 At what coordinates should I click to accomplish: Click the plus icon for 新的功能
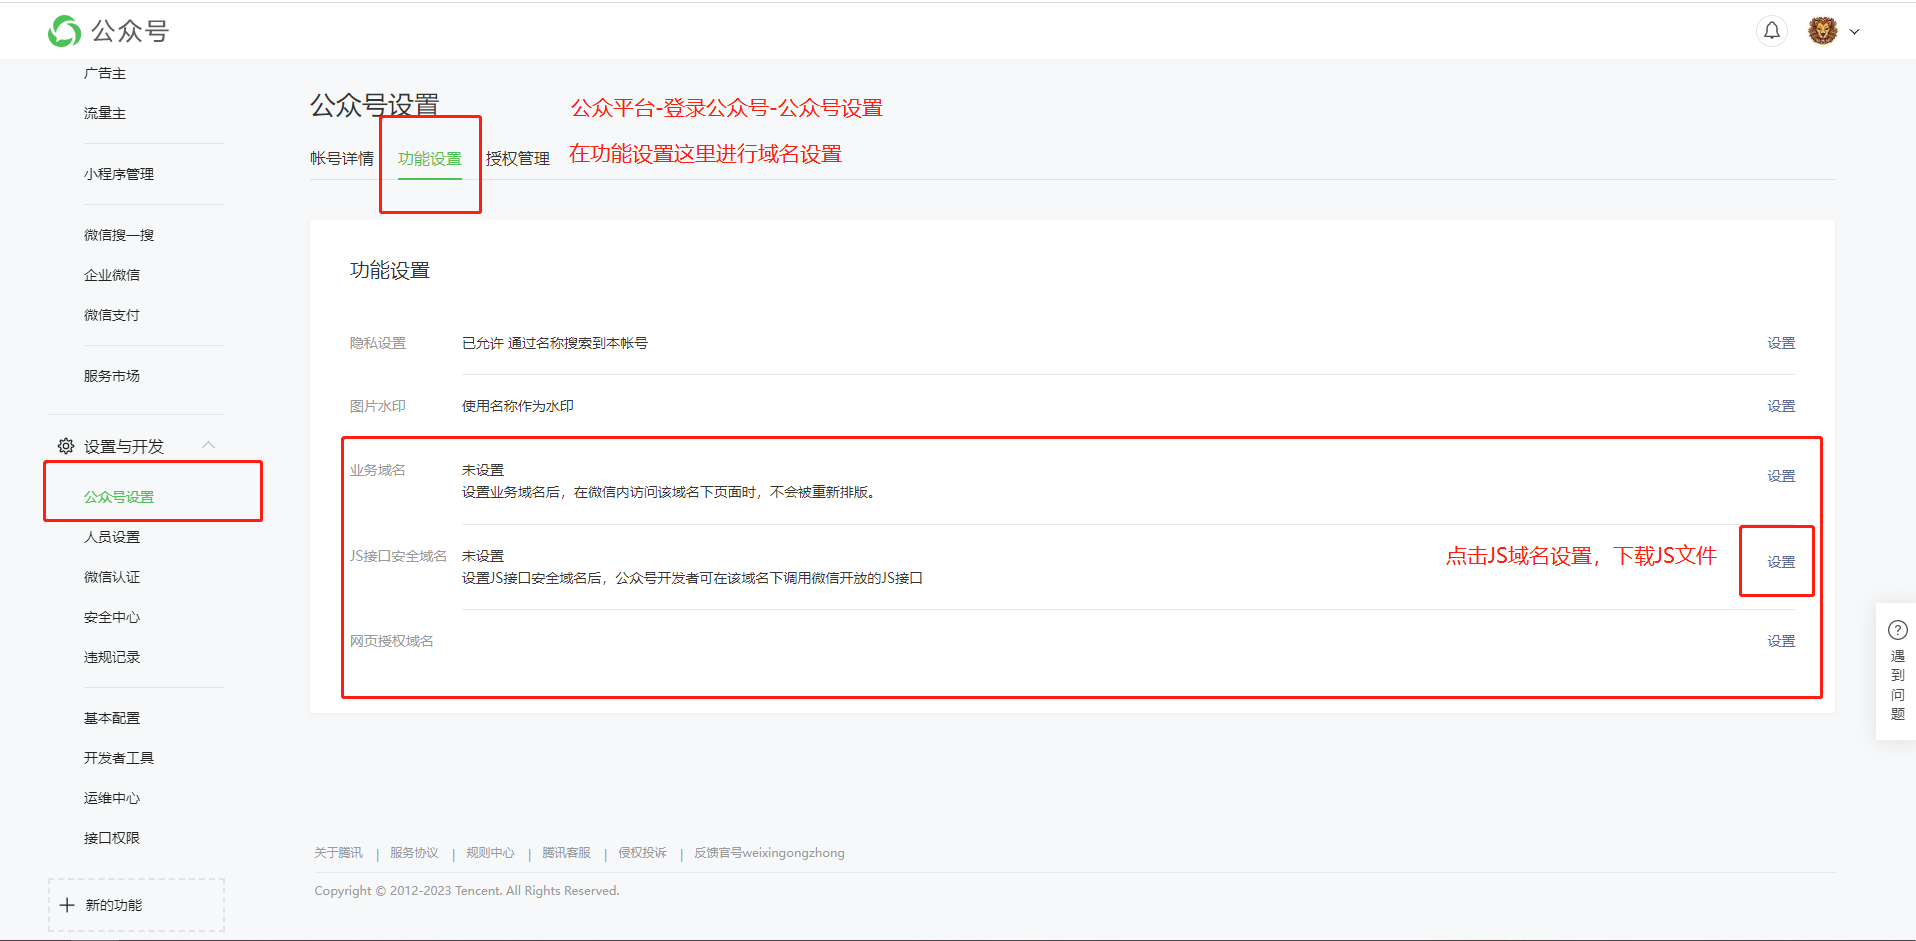(67, 905)
